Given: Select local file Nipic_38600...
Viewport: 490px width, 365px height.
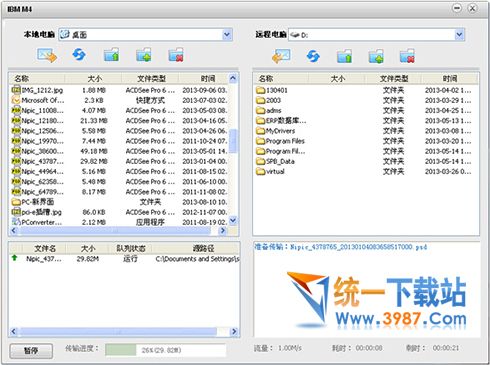Looking at the screenshot, I should coord(120,151).
